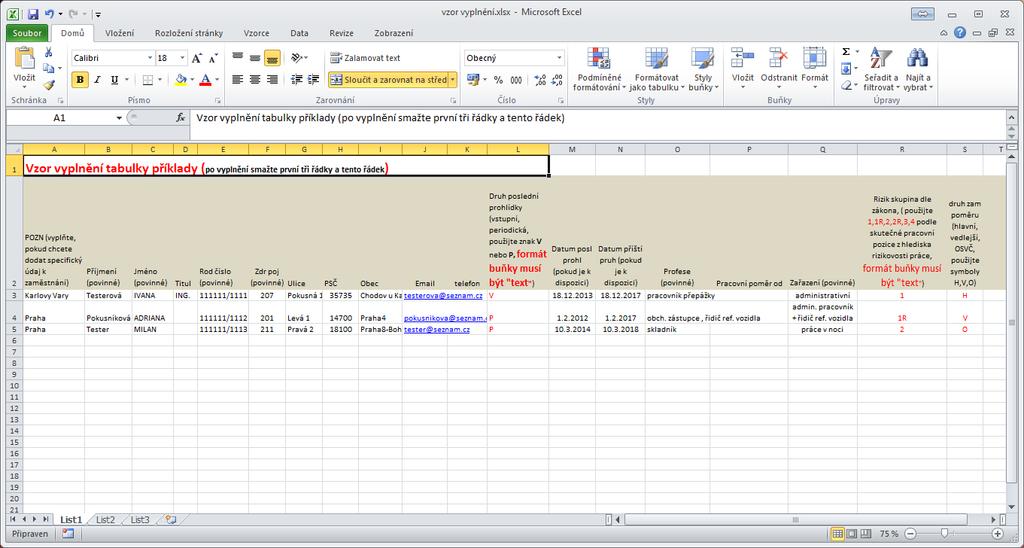Click email link tester@seznam.cz
Viewport: 1024px width, 548px height.
[436, 330]
